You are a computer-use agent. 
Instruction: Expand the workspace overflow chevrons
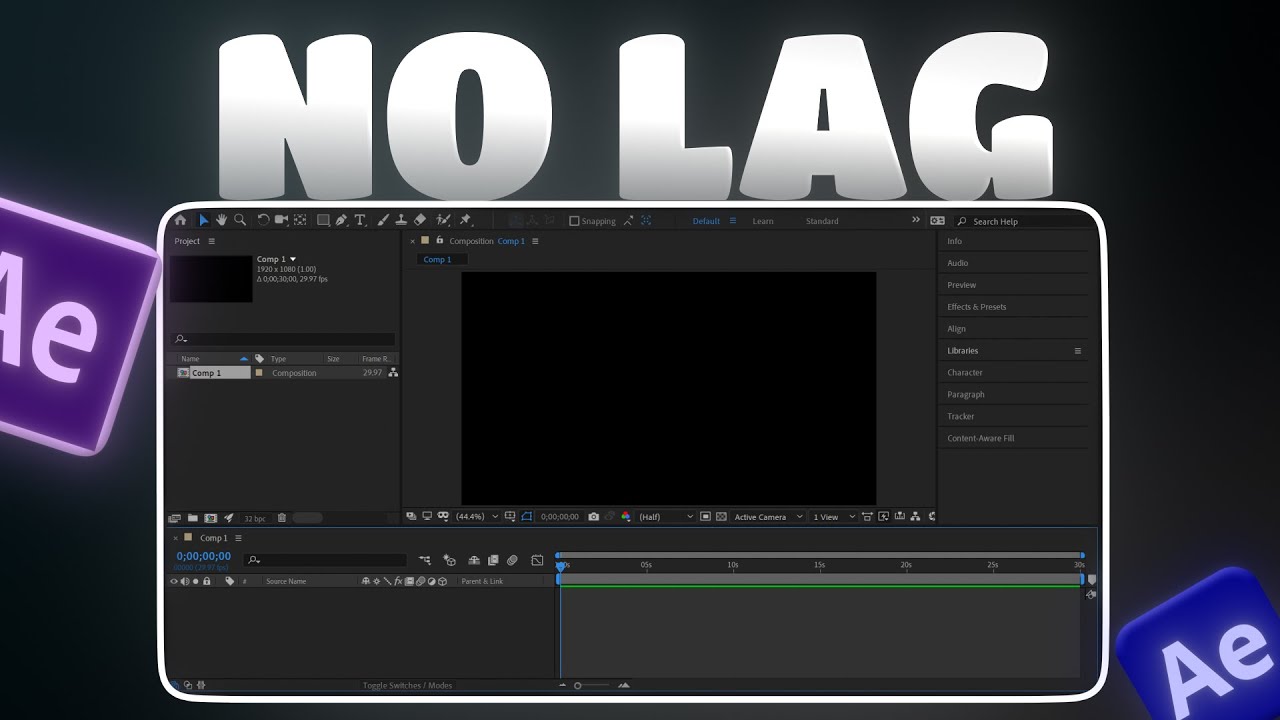[915, 220]
